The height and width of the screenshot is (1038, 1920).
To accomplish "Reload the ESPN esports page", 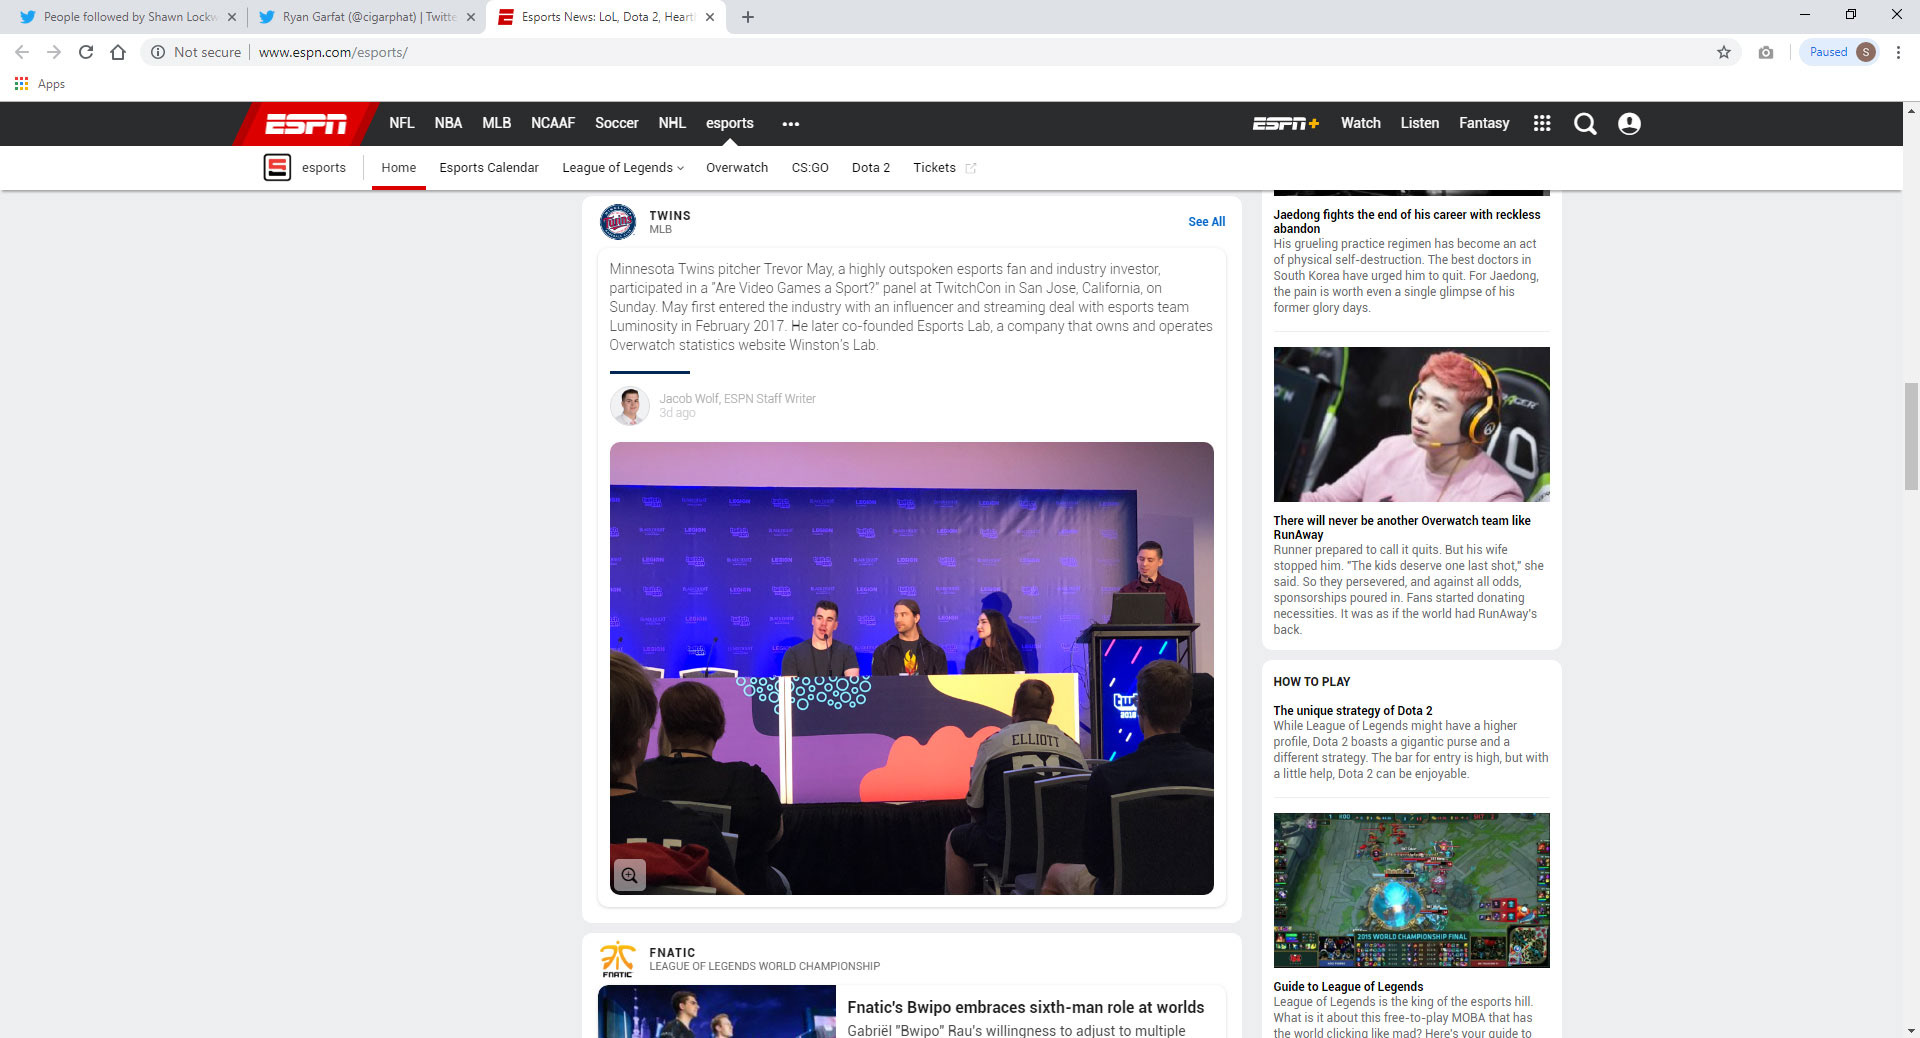I will point(86,52).
